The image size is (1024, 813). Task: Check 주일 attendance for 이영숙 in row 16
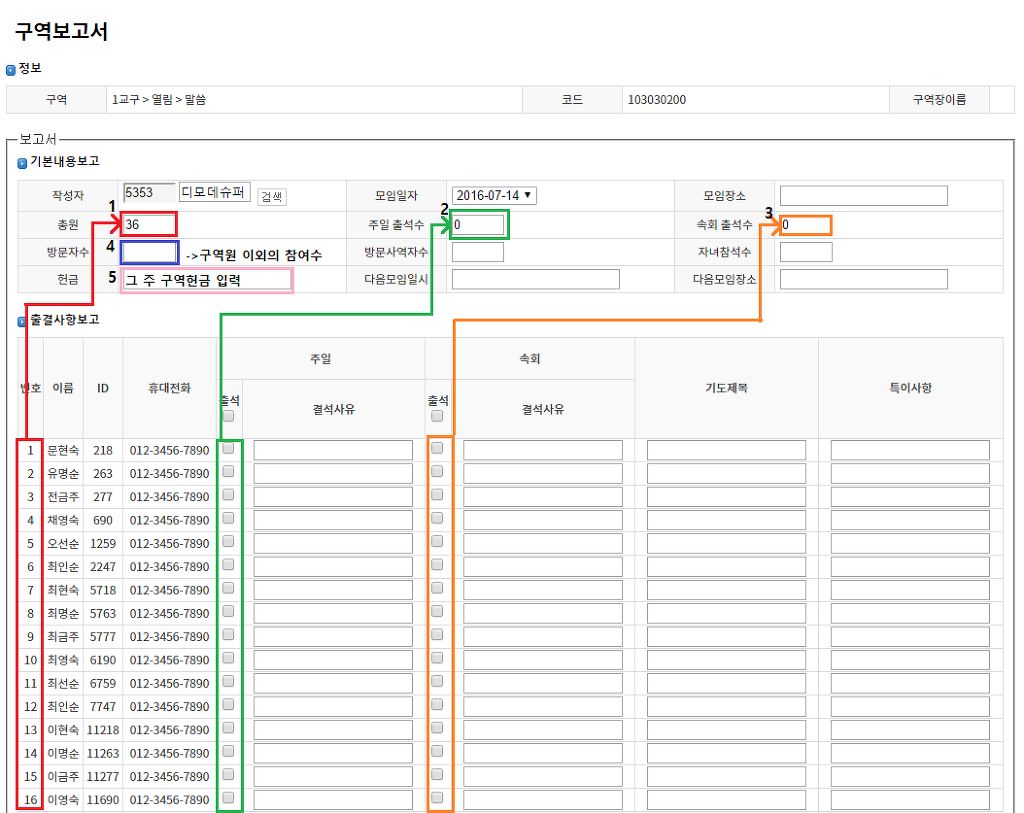[x=228, y=798]
